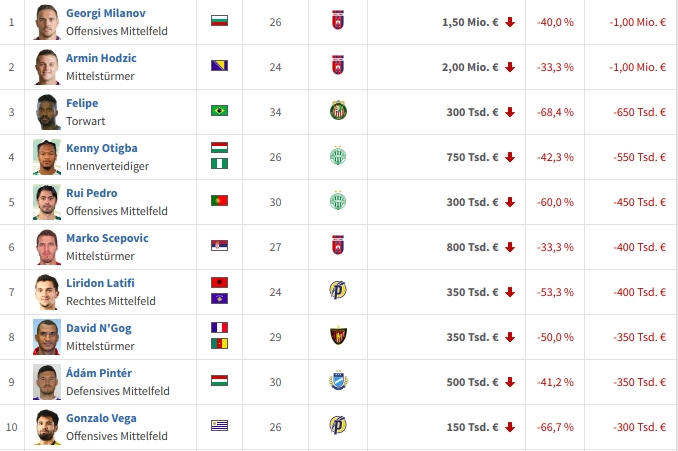Click the red down arrow in Rui Pedro's row
678x451 pixels.
click(x=510, y=202)
